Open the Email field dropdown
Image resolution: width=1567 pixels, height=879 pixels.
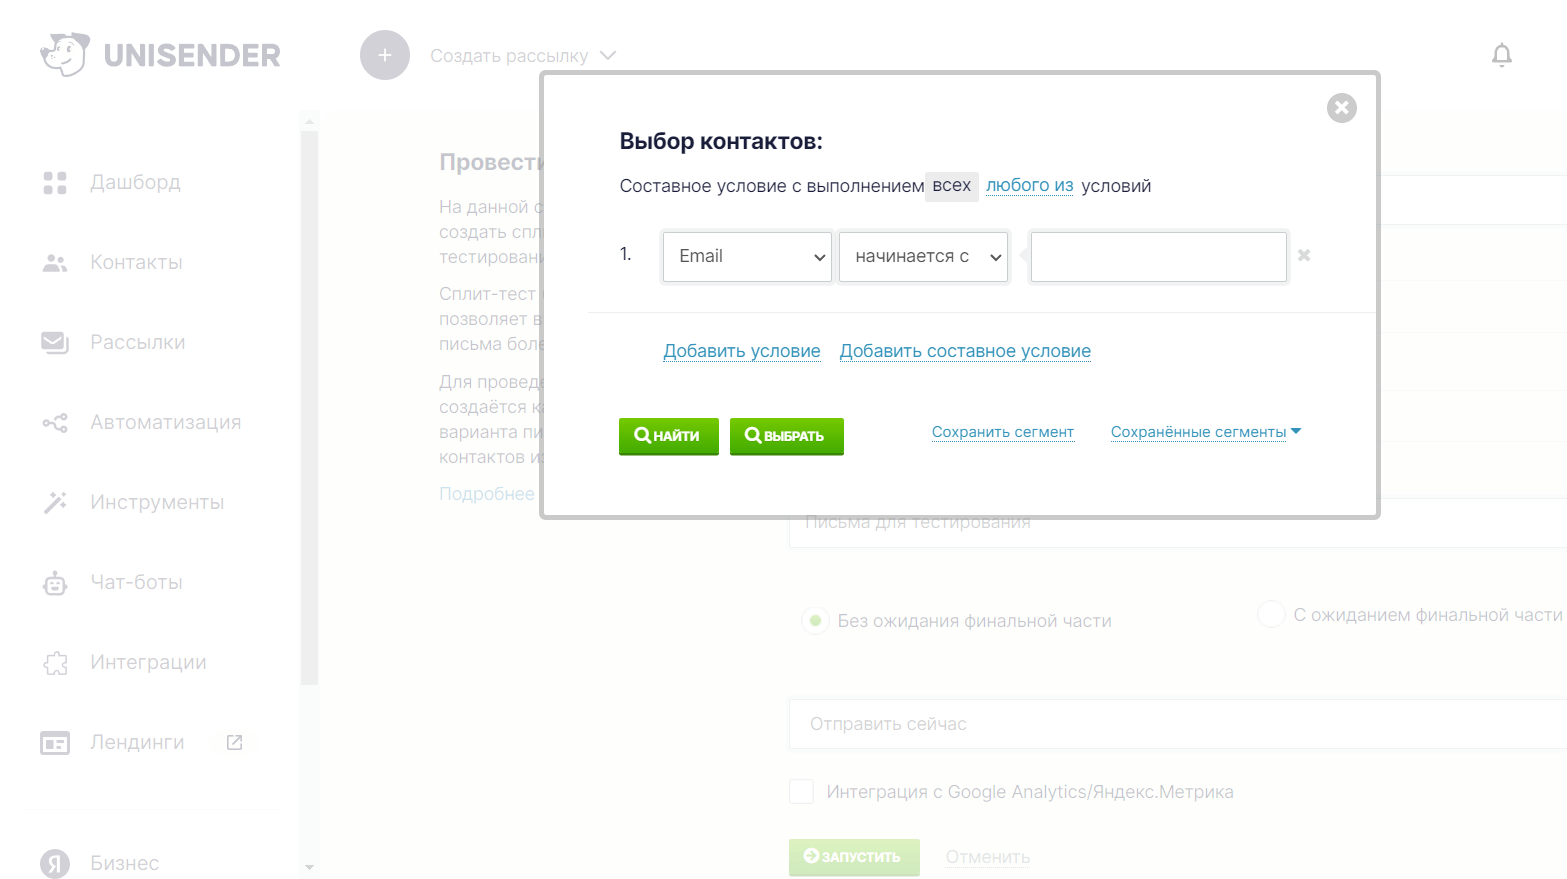click(747, 257)
